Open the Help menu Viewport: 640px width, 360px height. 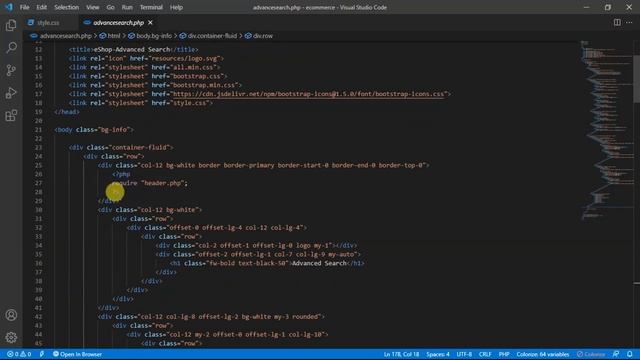176,7
